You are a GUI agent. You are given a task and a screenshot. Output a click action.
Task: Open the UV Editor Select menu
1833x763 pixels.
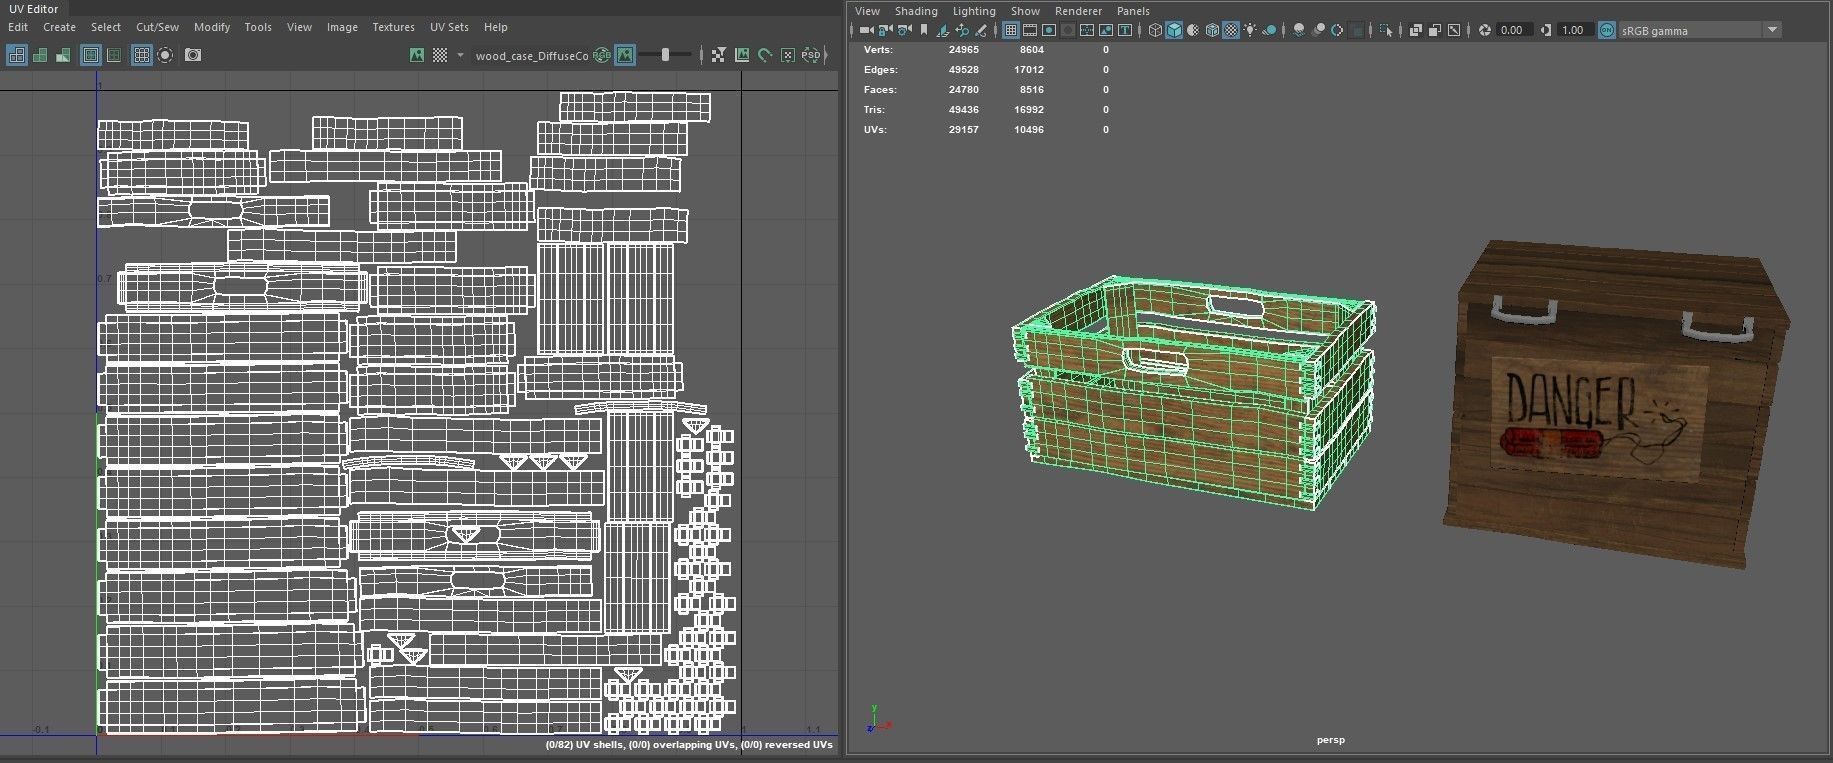pos(105,27)
